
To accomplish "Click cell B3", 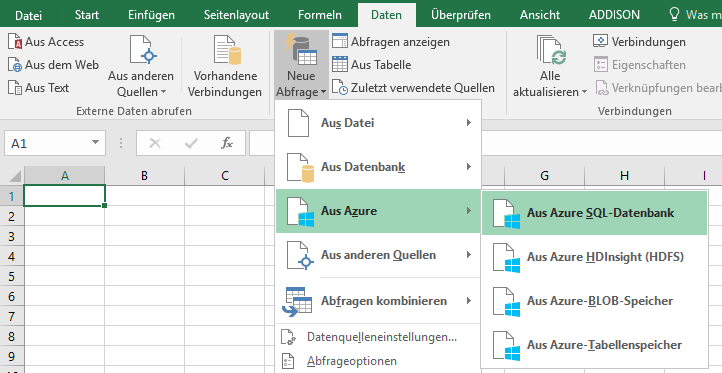I will tap(145, 236).
